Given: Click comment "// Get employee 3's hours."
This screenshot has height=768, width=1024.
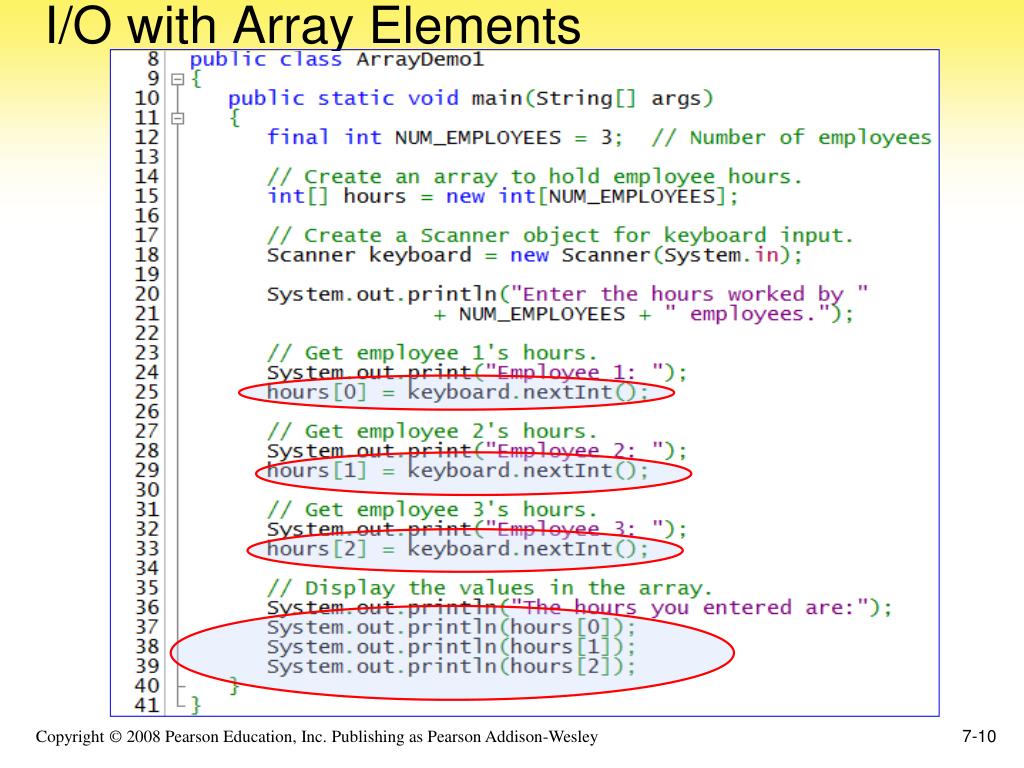Looking at the screenshot, I should click(x=432, y=510).
